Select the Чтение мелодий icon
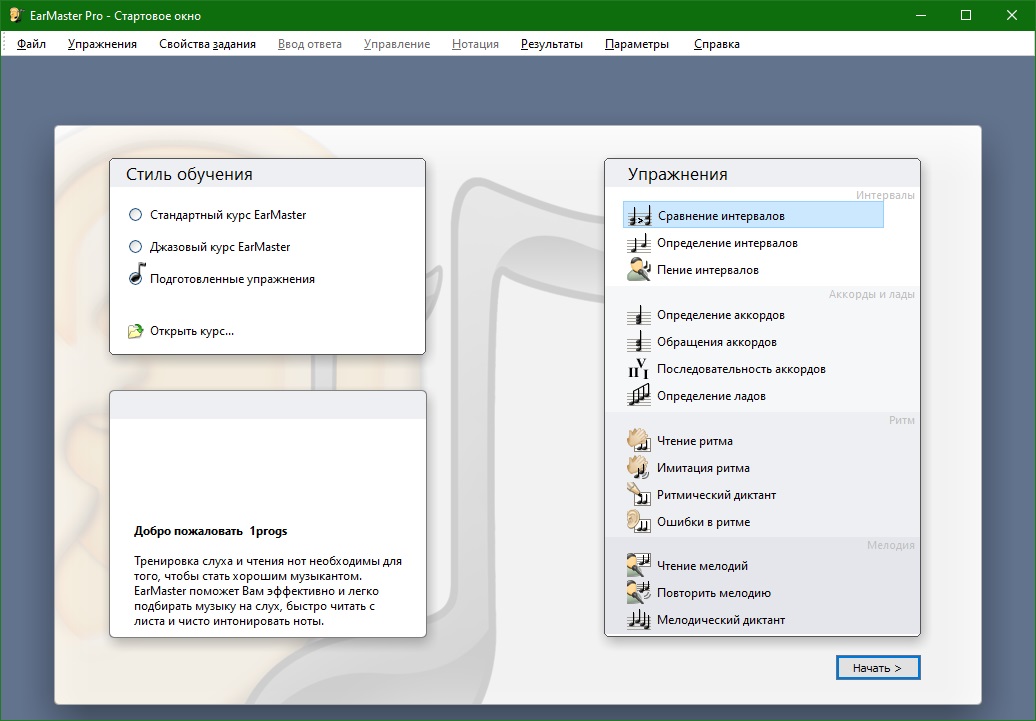1036x721 pixels. [639, 566]
